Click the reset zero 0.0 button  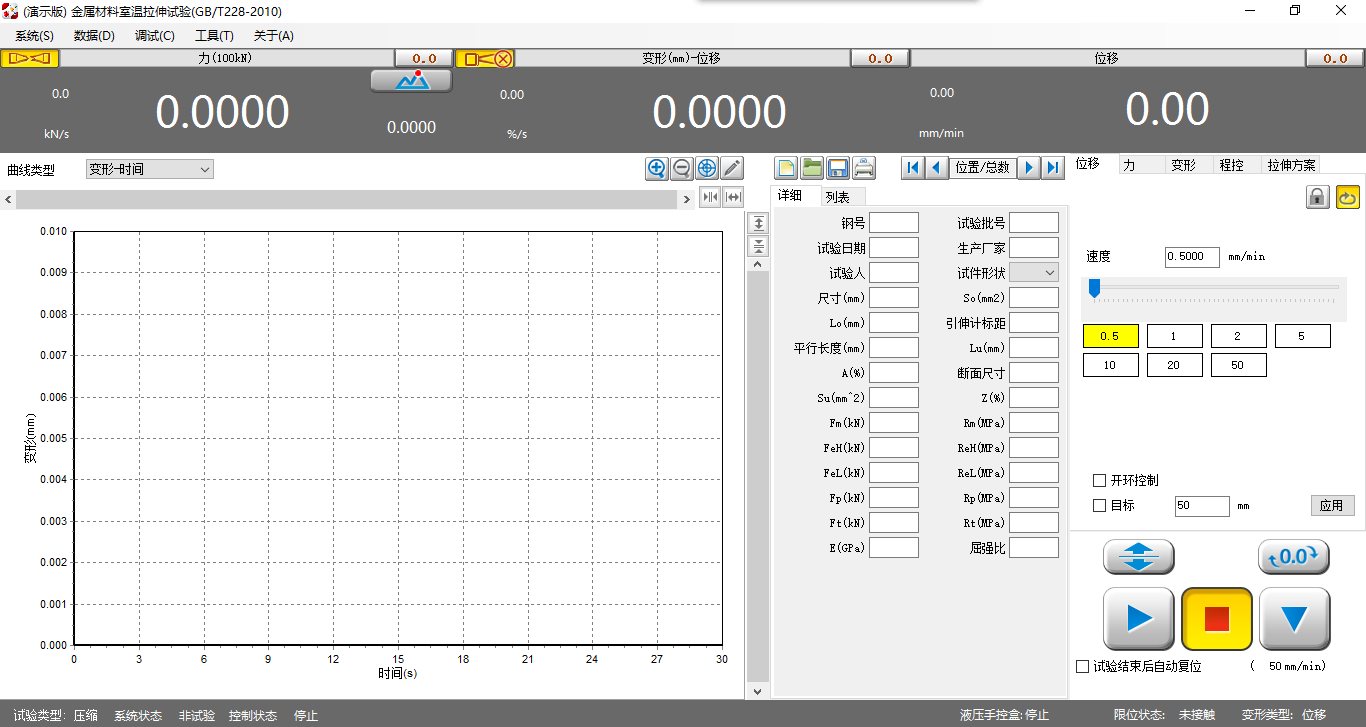click(1293, 557)
